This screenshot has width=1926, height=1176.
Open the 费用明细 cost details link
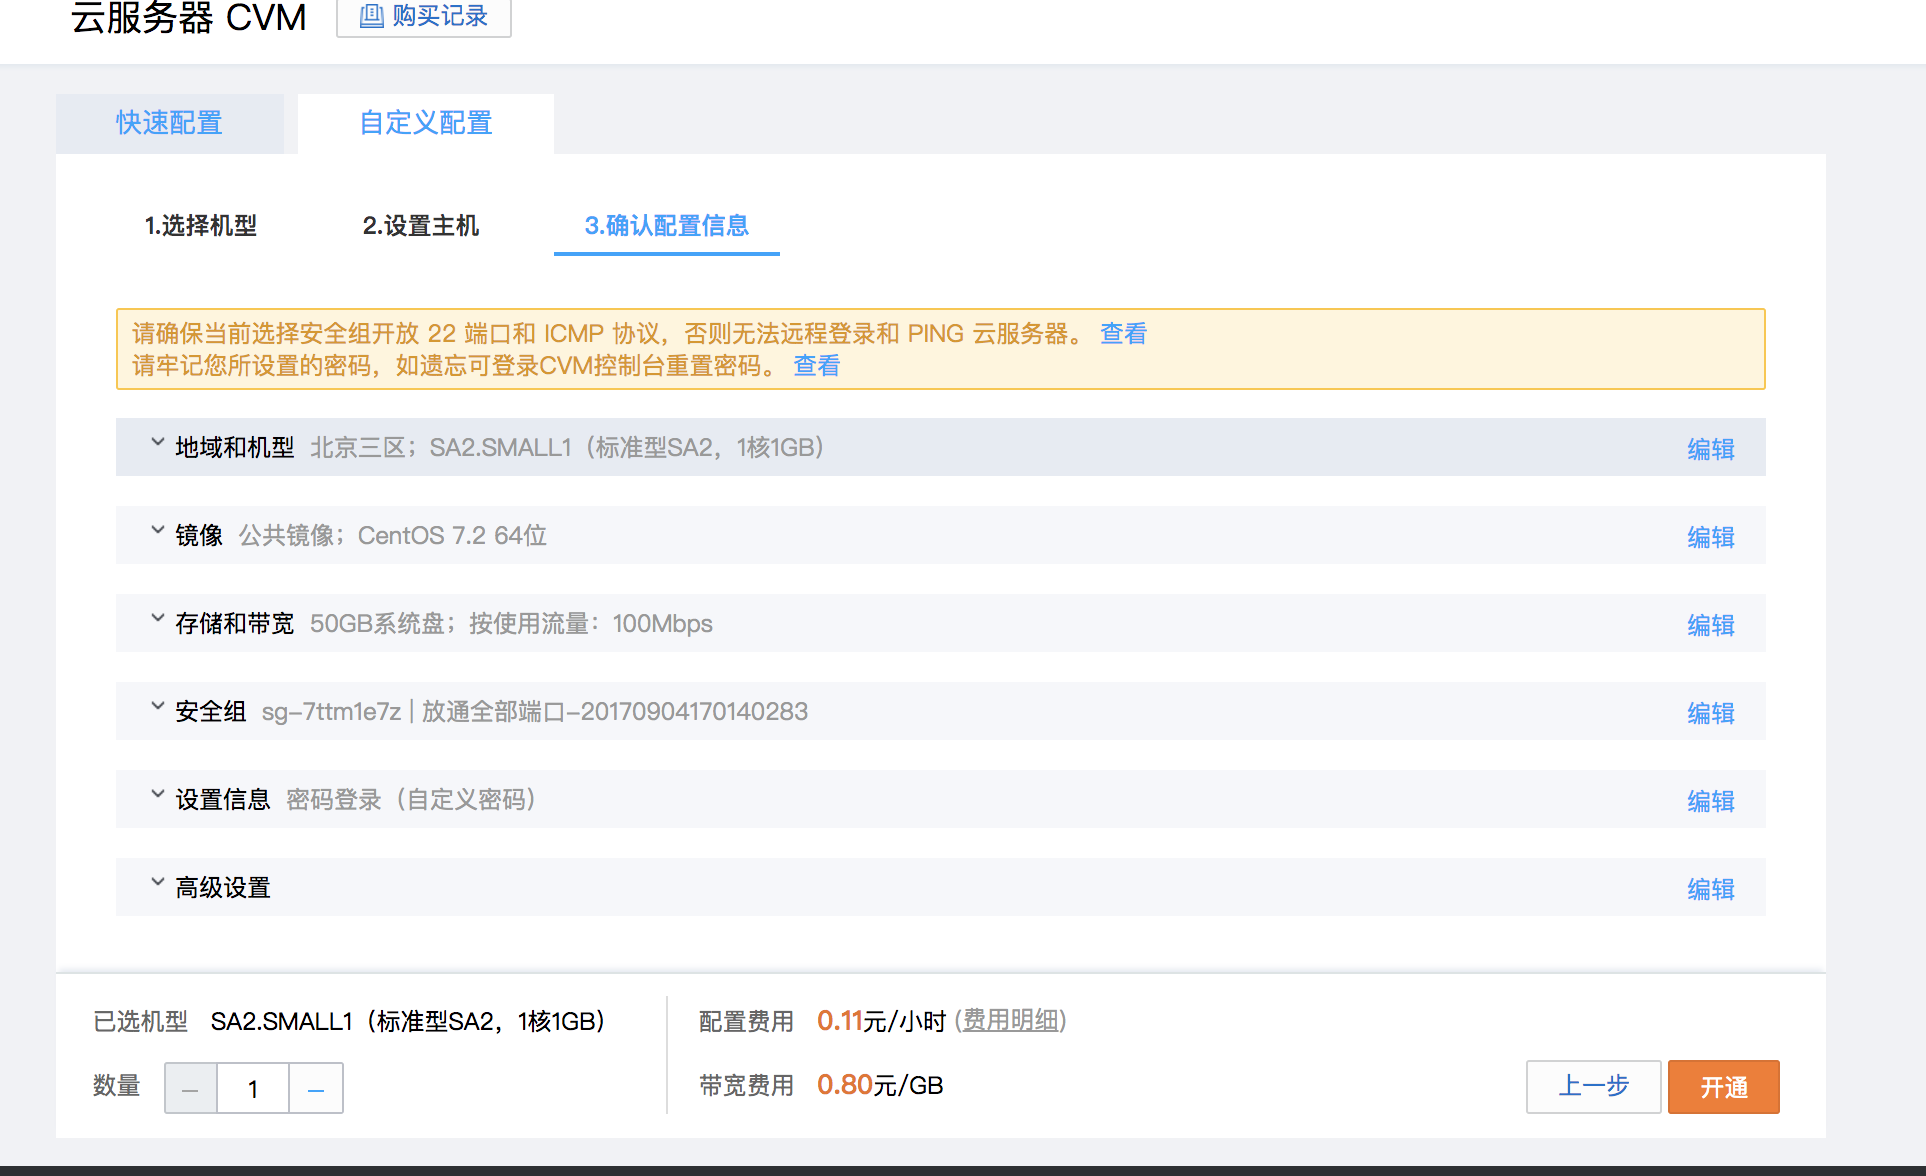click(x=1010, y=1021)
